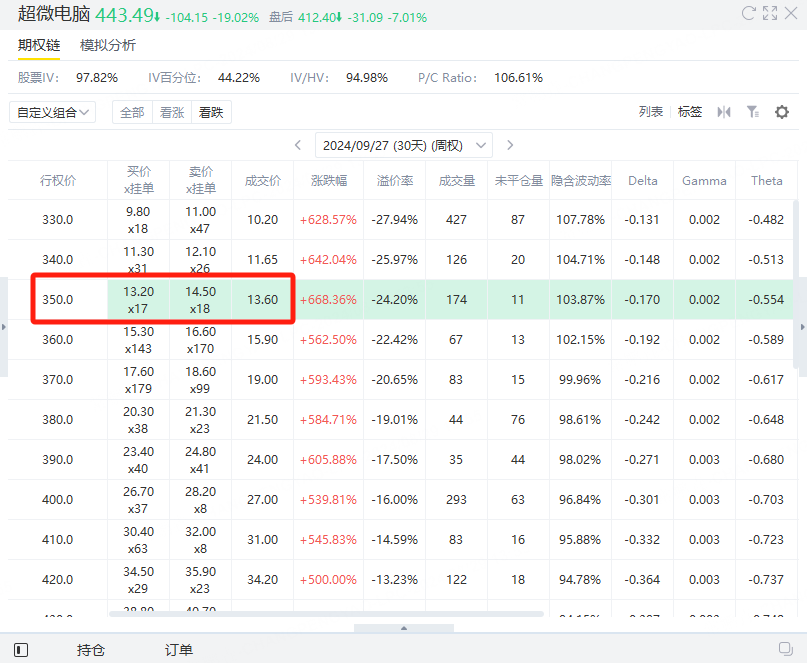This screenshot has height=663, width=807.
Task: Click the 超微电脑 stock name
Action: [x=54, y=14]
